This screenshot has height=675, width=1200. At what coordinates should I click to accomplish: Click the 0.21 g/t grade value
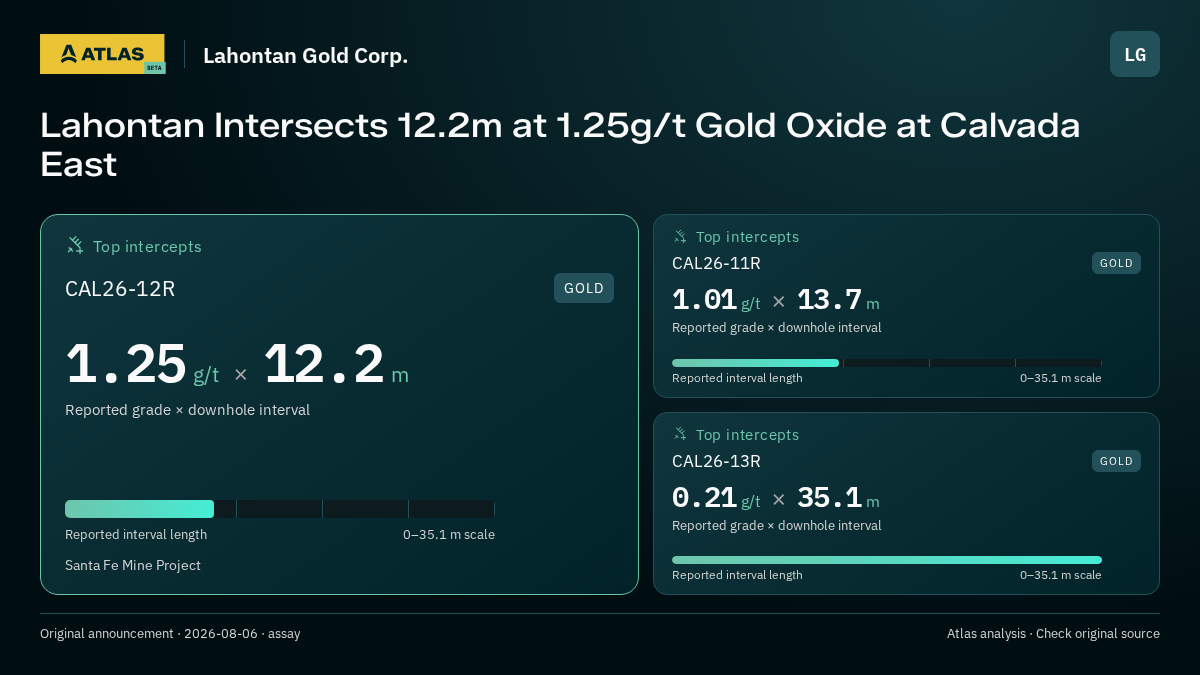click(x=716, y=498)
